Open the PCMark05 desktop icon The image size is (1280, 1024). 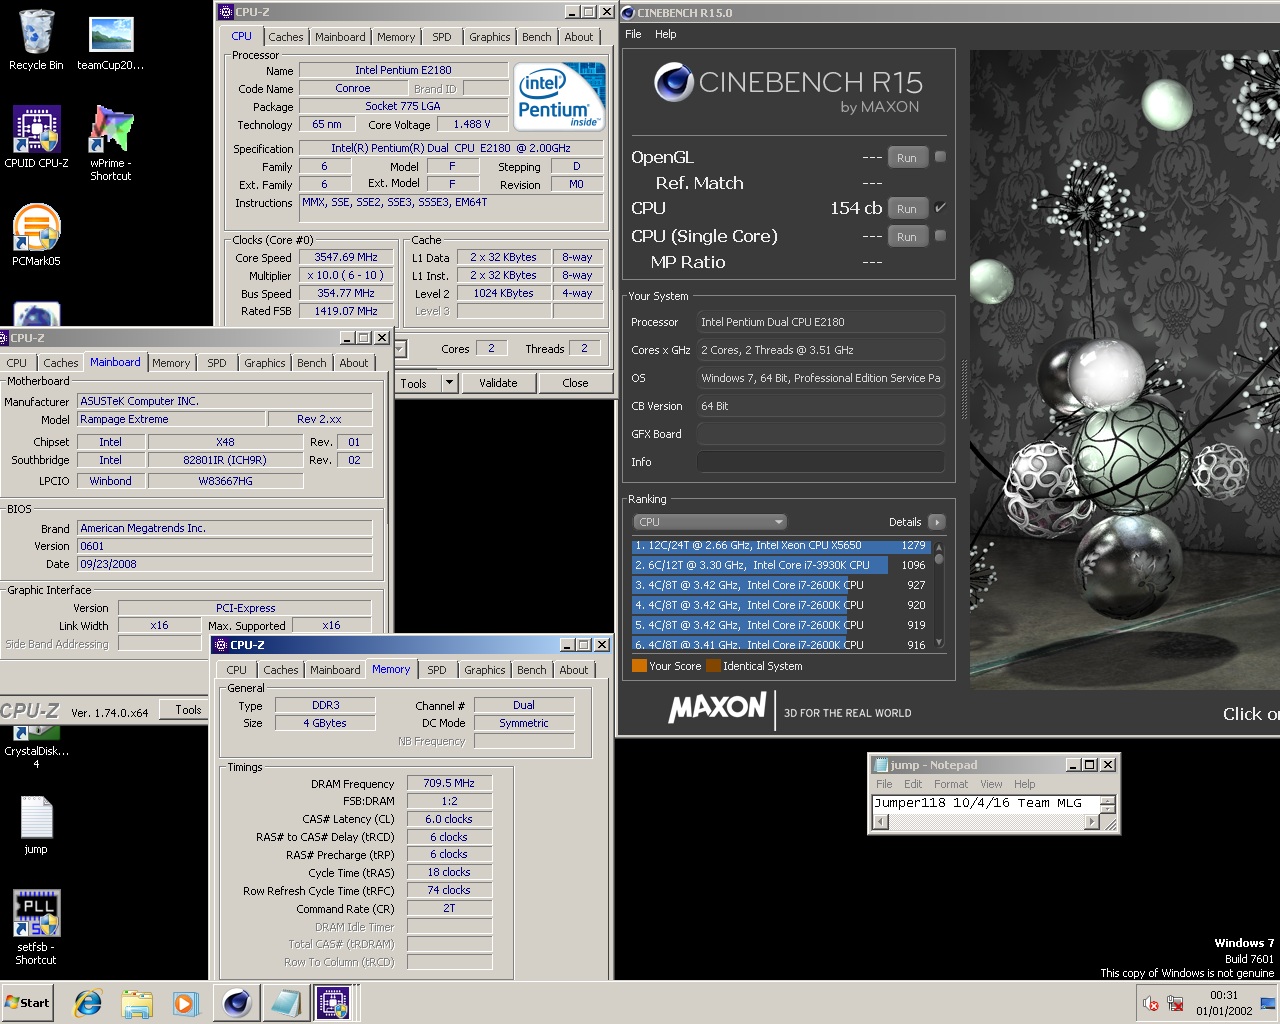coord(36,234)
